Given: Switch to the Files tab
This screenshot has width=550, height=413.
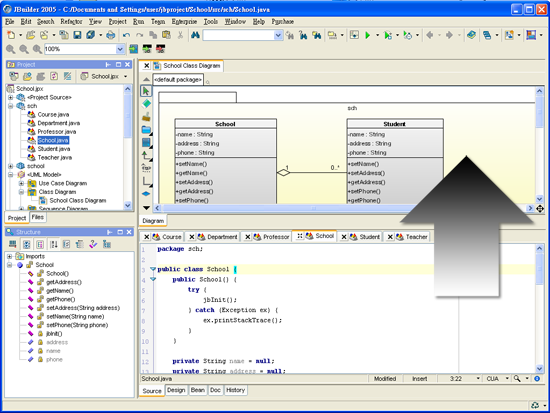Looking at the screenshot, I should pos(38,217).
